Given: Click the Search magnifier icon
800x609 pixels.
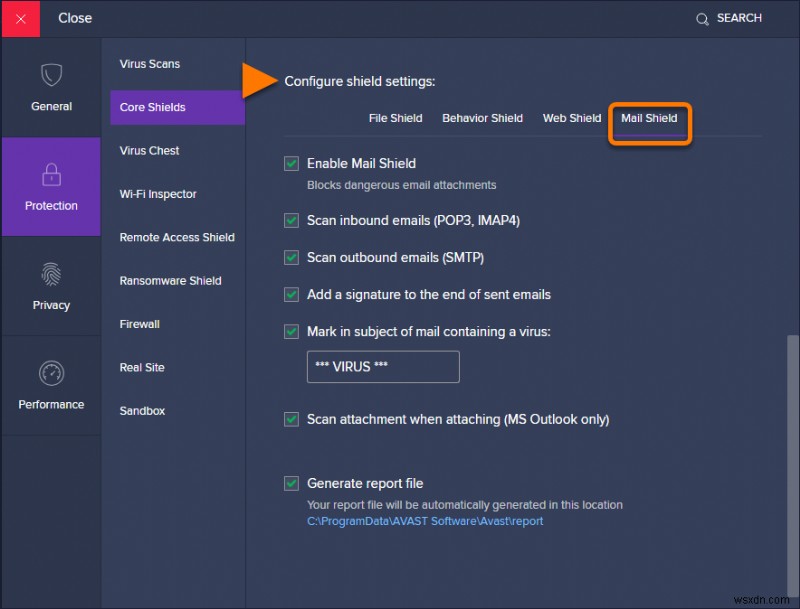Looking at the screenshot, I should point(701,18).
